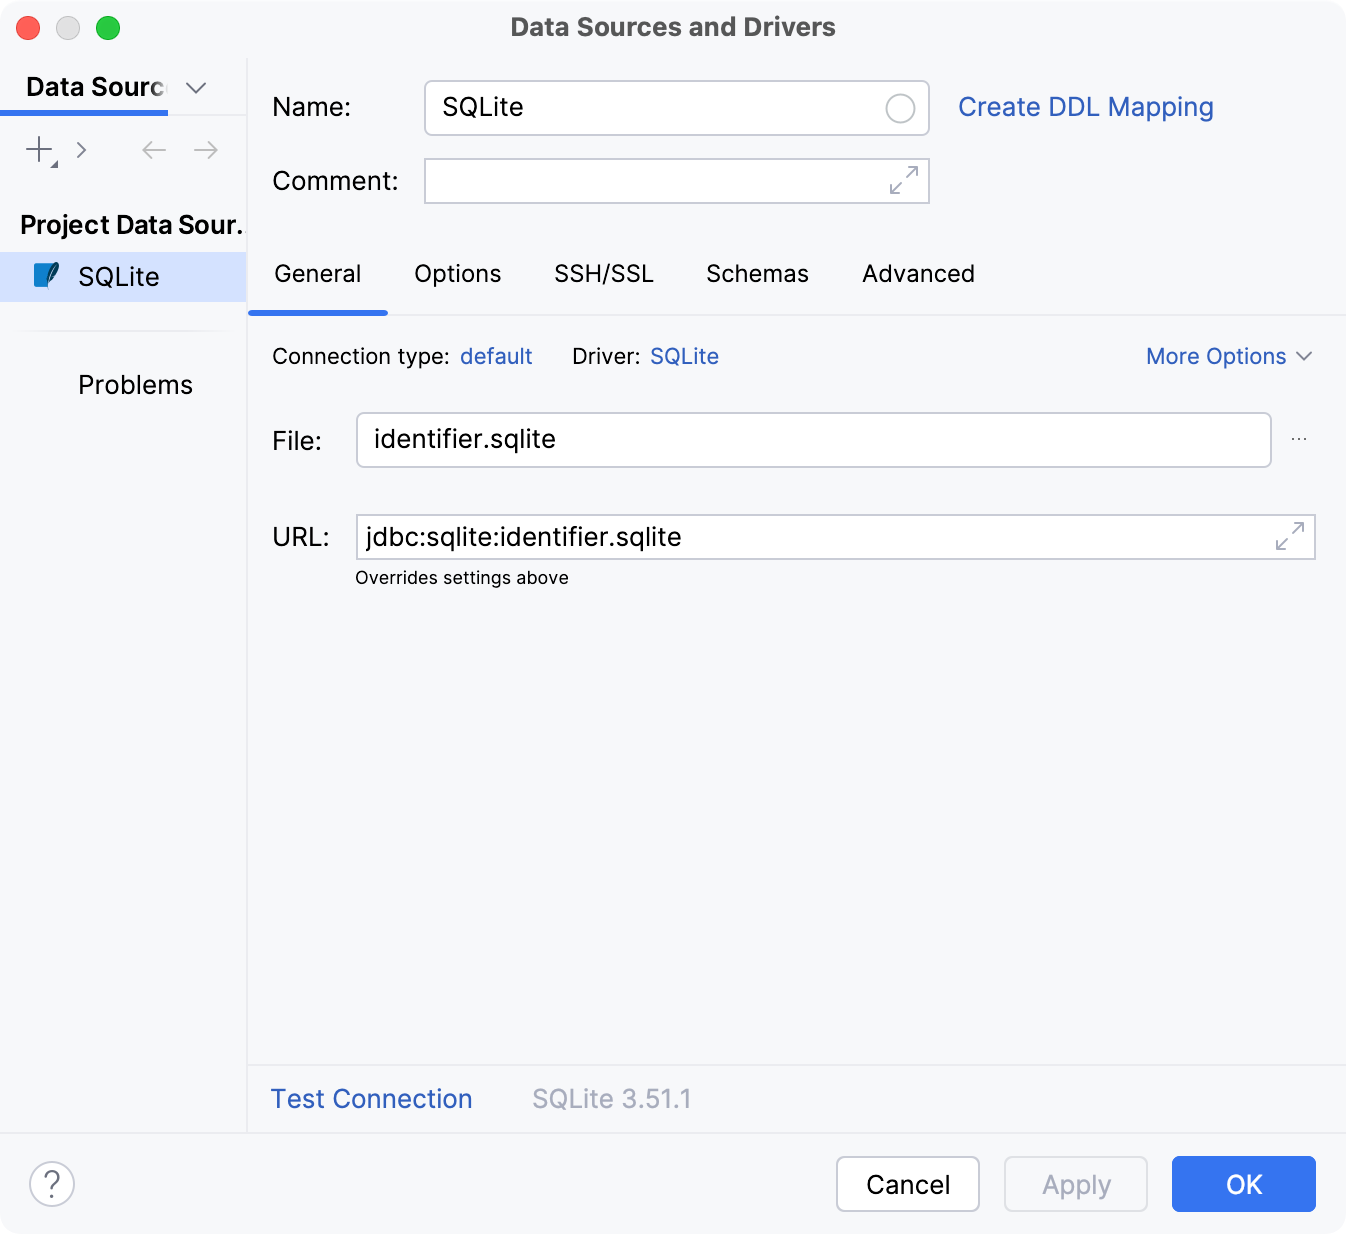Change the connection type from default
Screen dimensions: 1346x1234
tap(495, 356)
